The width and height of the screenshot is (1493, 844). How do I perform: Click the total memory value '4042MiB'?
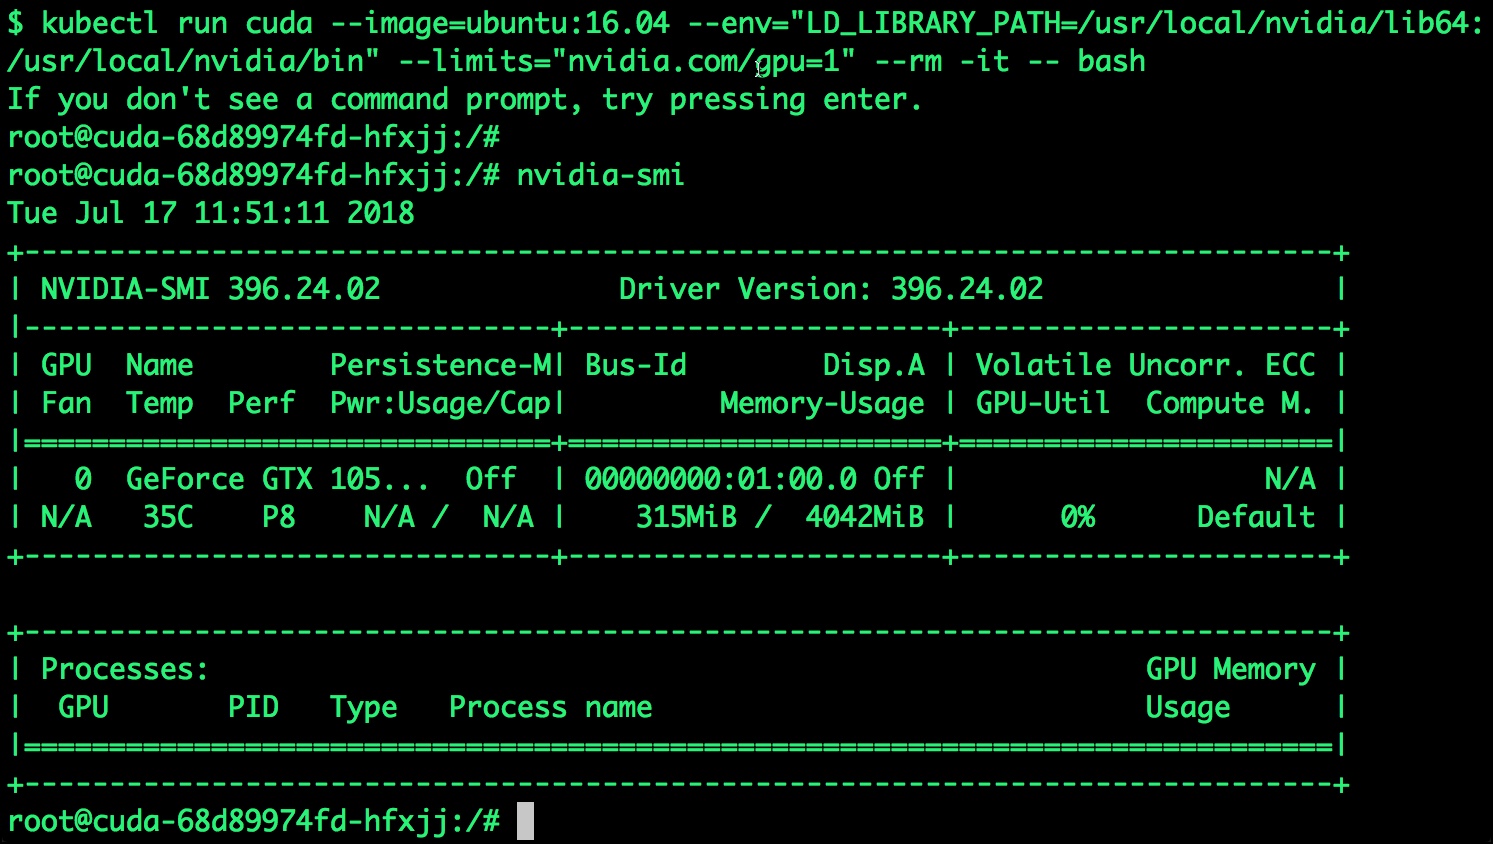(x=865, y=517)
